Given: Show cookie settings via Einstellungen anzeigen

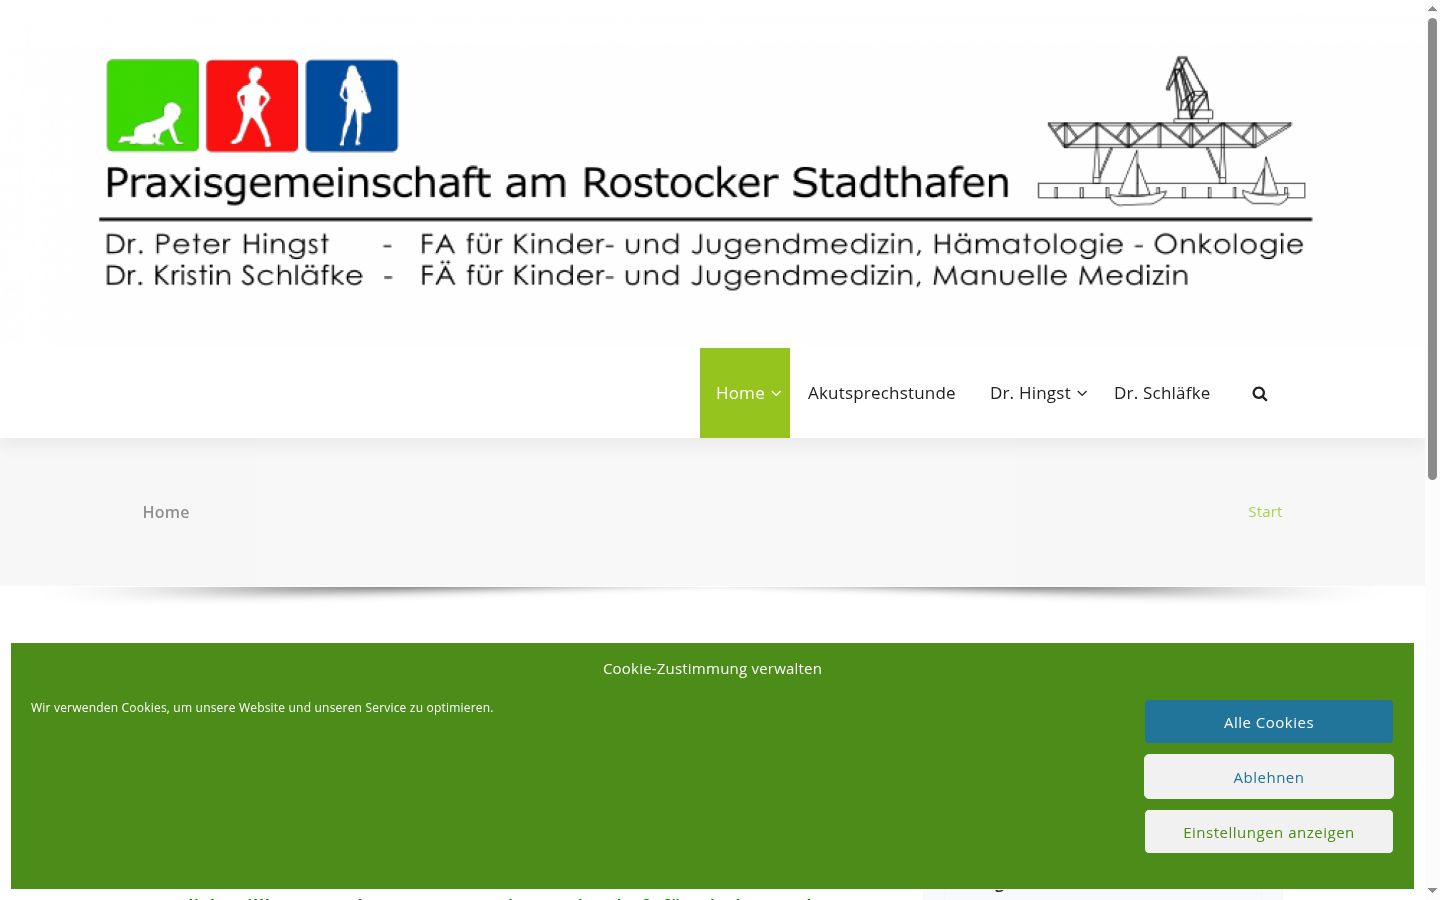Looking at the screenshot, I should (1269, 832).
